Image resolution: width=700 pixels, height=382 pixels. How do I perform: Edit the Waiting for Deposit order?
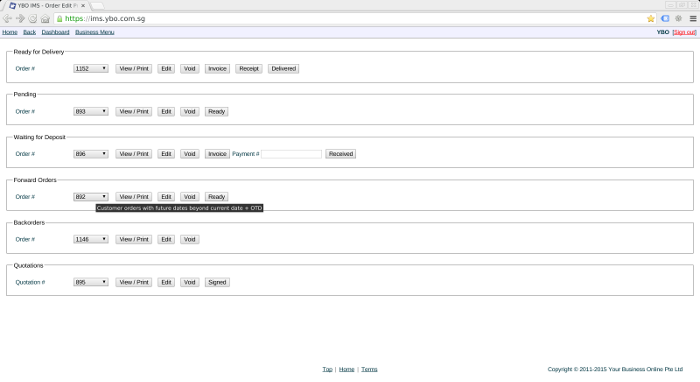pyautogui.click(x=166, y=154)
